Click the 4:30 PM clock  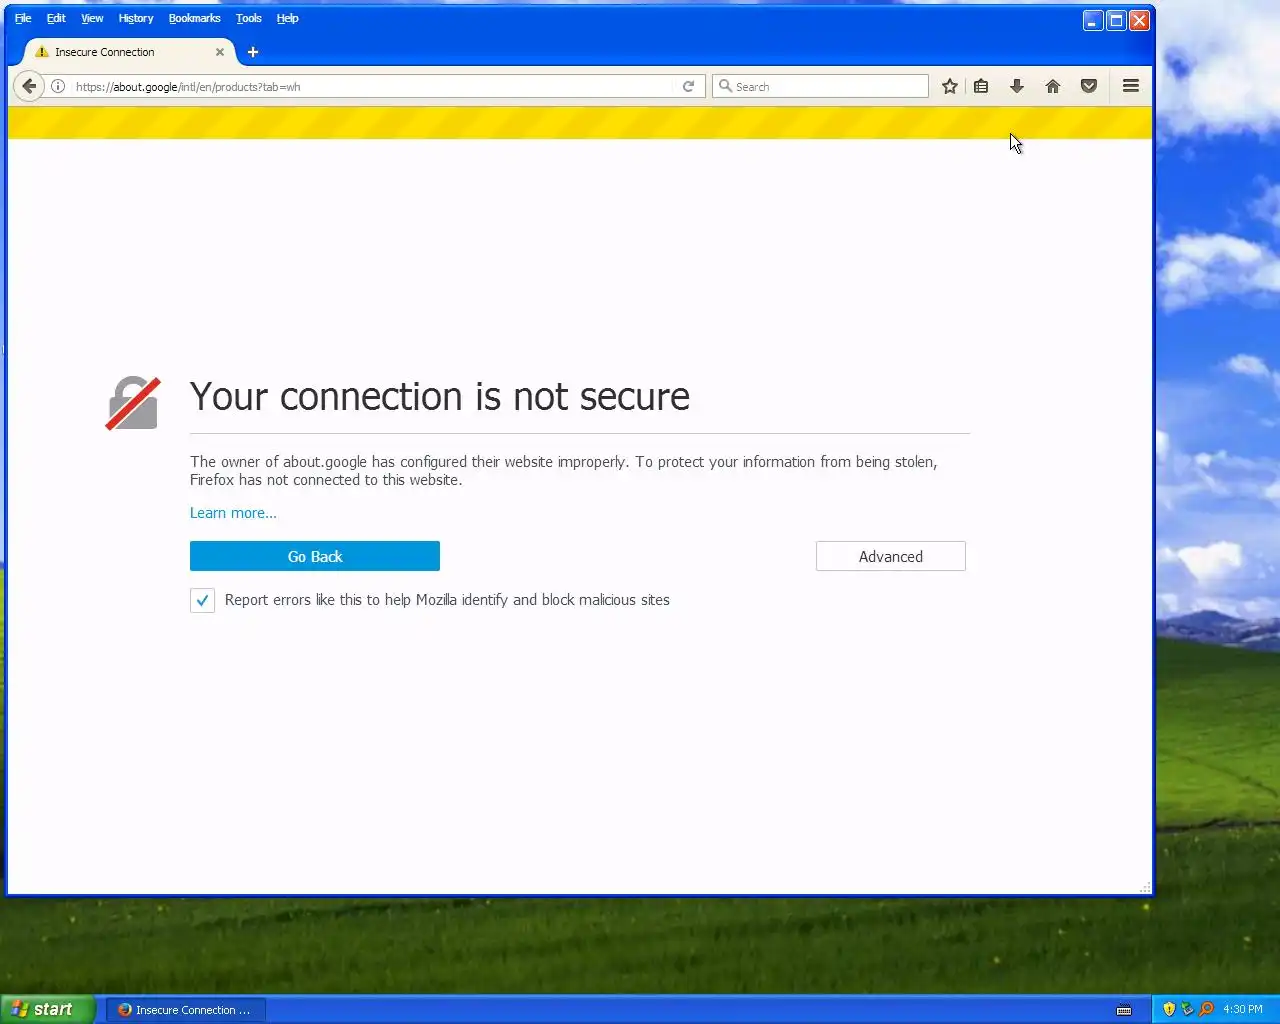[1243, 1010]
